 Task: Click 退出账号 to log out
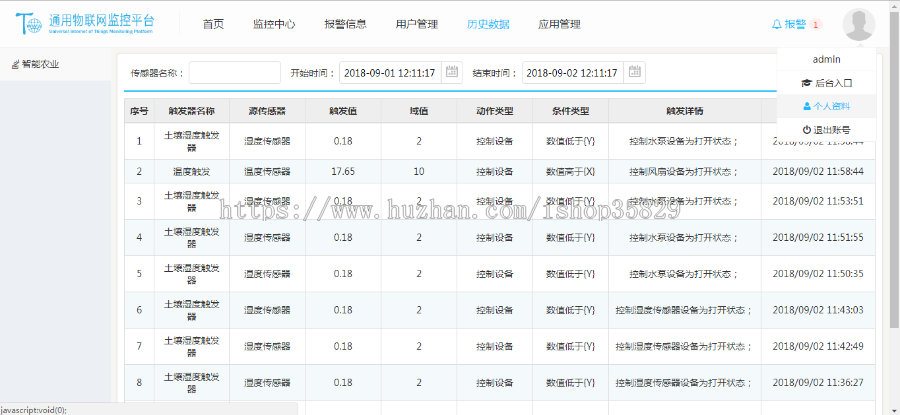(x=827, y=130)
